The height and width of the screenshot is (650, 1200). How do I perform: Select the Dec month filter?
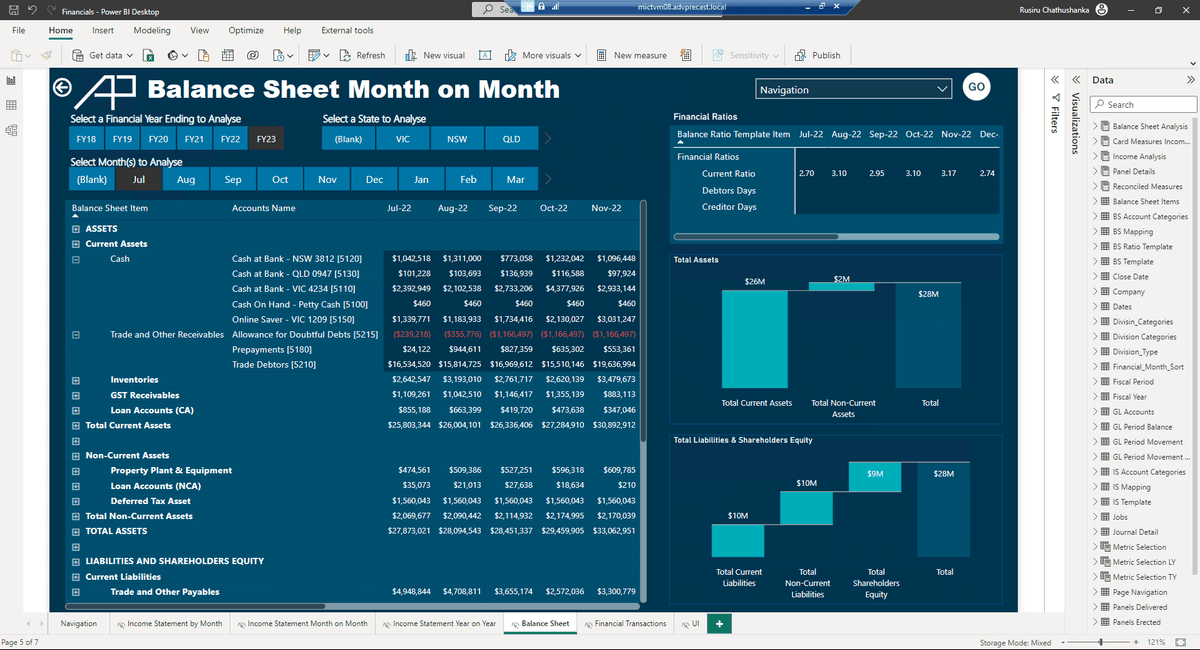coord(373,178)
